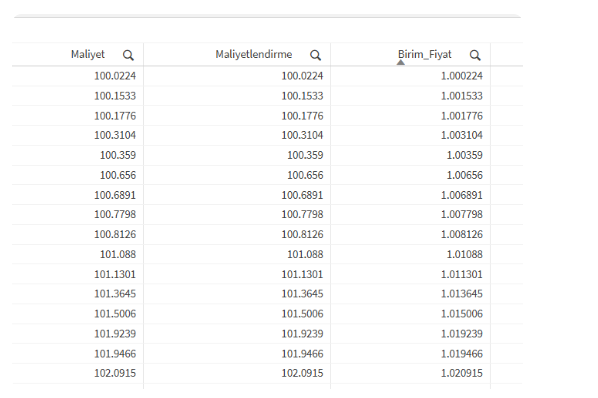598x398 pixels.
Task: Select the Birim_Fiyat value 1.001533
Action: tap(462, 96)
